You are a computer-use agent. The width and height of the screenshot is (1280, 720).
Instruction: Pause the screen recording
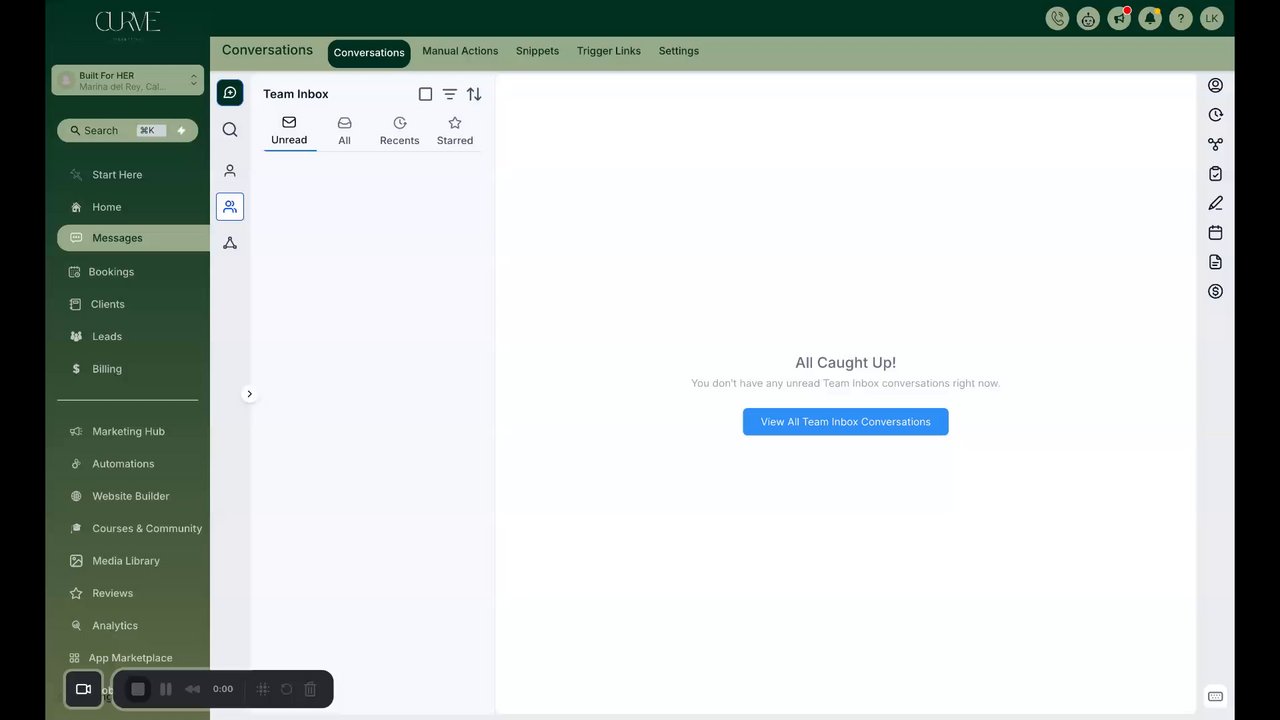pyautogui.click(x=166, y=689)
